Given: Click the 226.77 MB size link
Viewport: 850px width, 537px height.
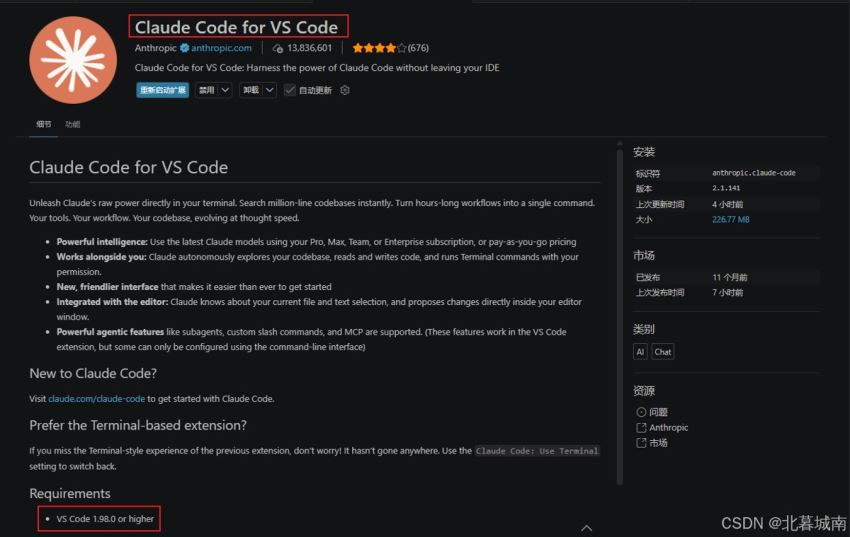Looking at the screenshot, I should (731, 219).
